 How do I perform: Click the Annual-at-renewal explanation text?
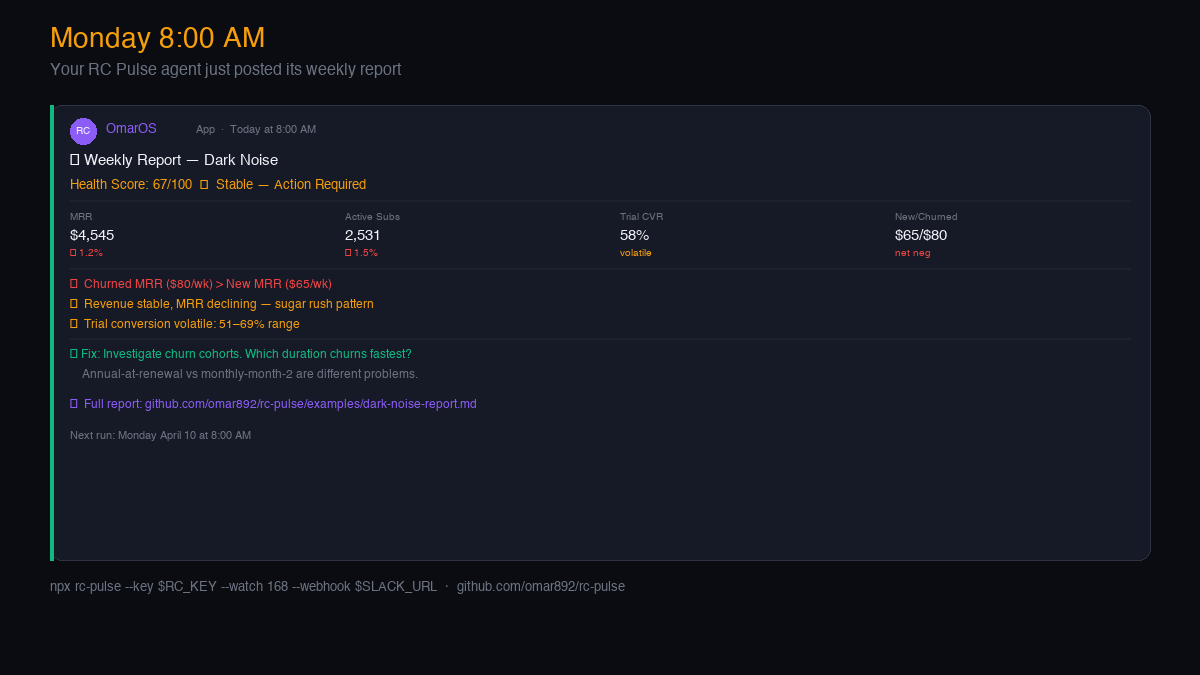[x=250, y=374]
